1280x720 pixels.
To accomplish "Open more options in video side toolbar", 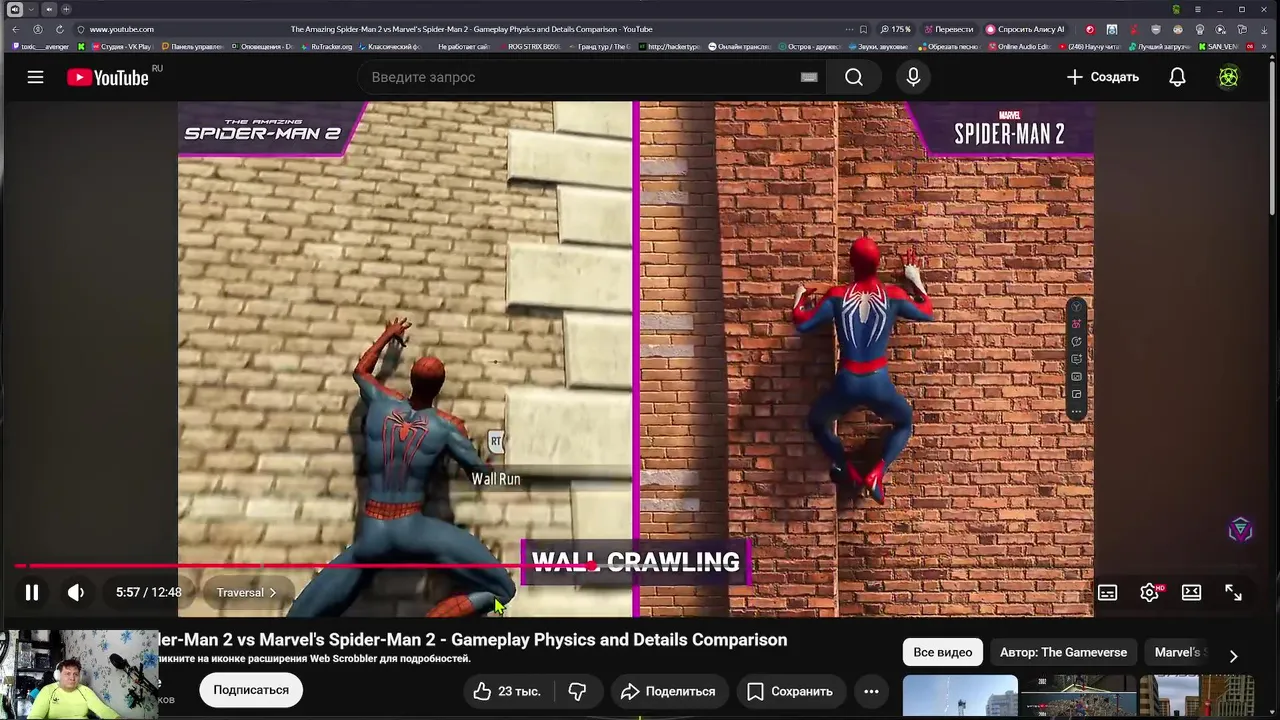I will [1076, 412].
